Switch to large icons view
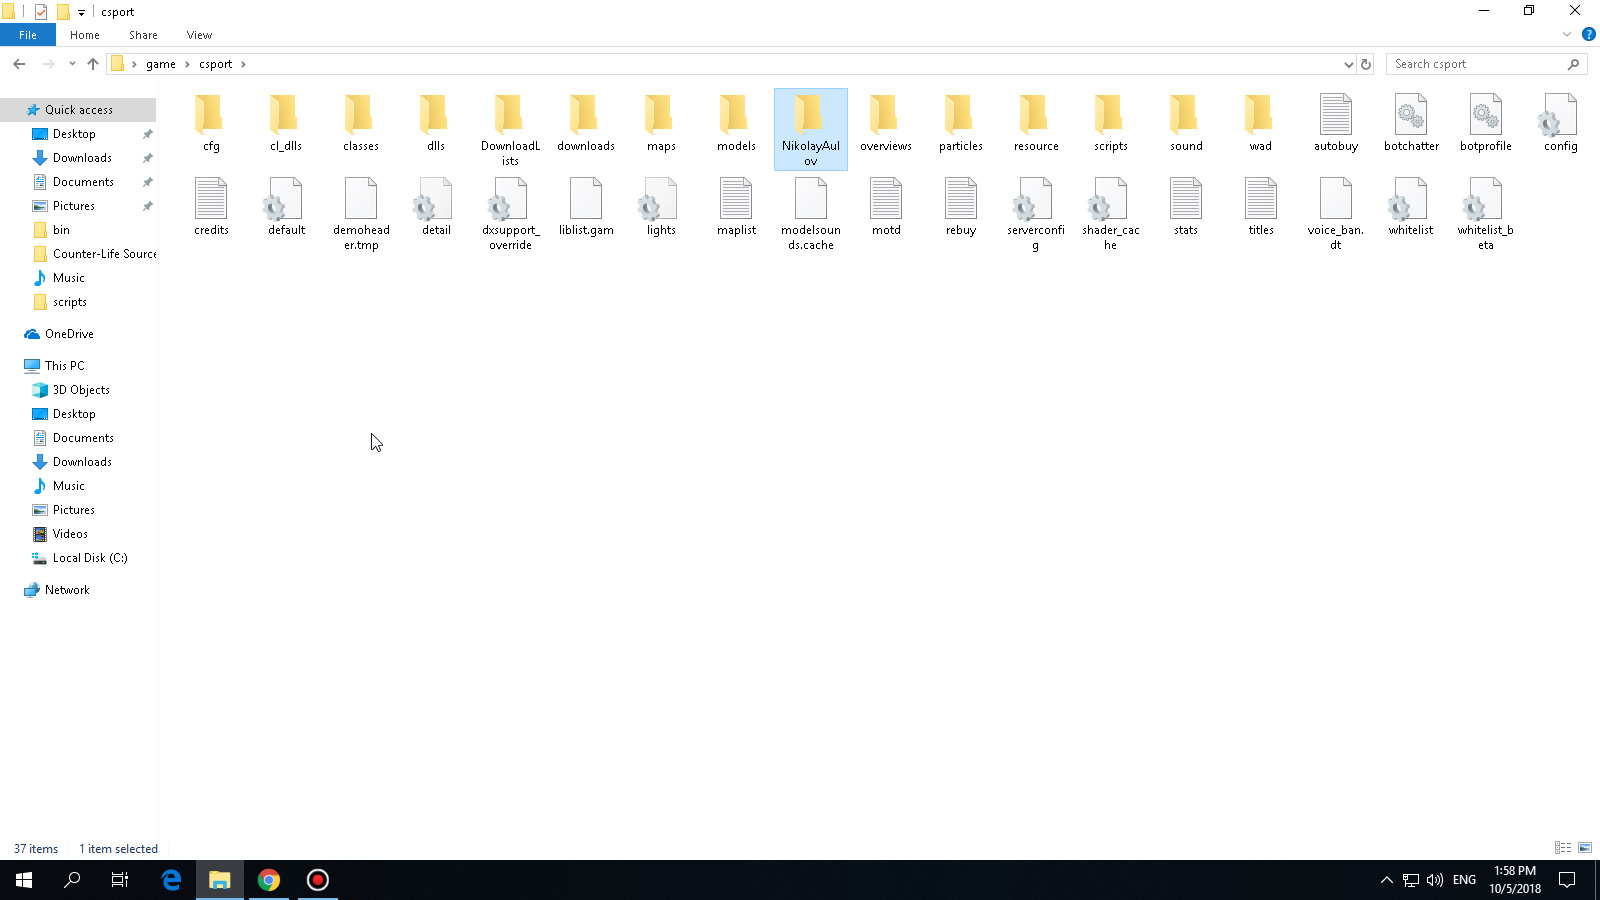 click(x=1585, y=848)
